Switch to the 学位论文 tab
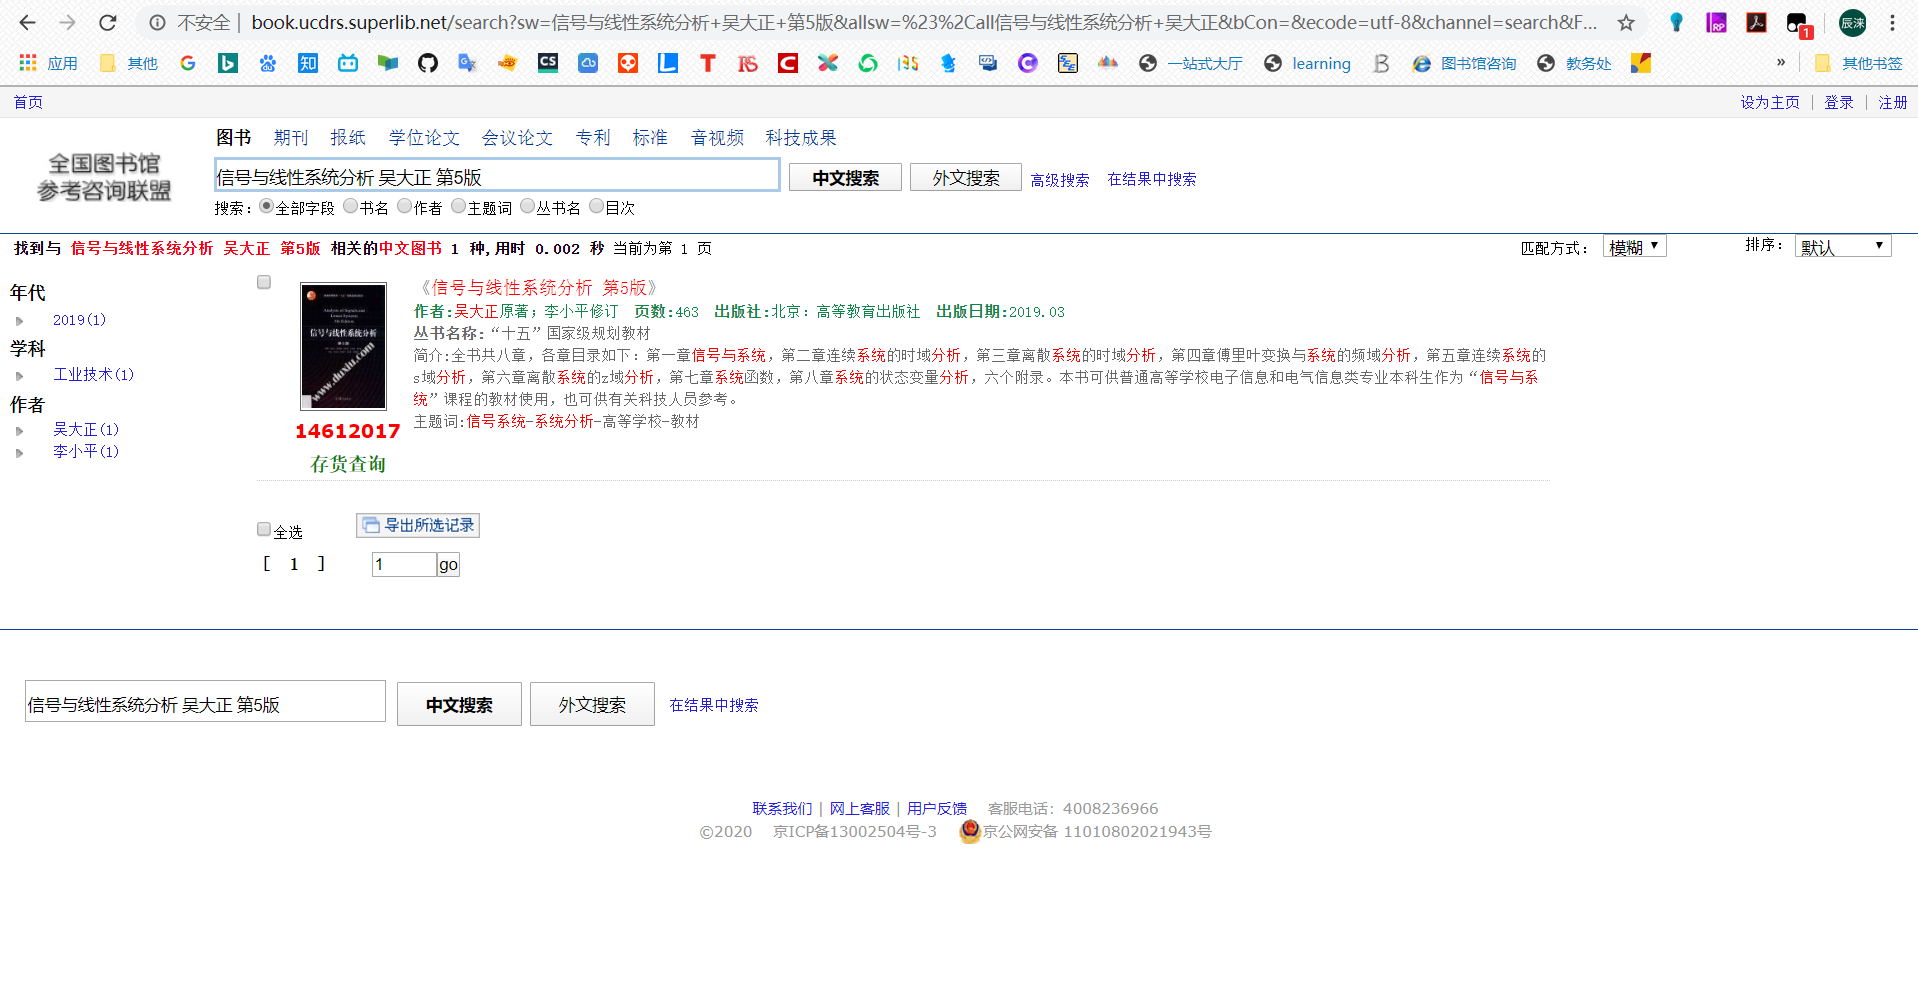1918x988 pixels. (x=424, y=138)
